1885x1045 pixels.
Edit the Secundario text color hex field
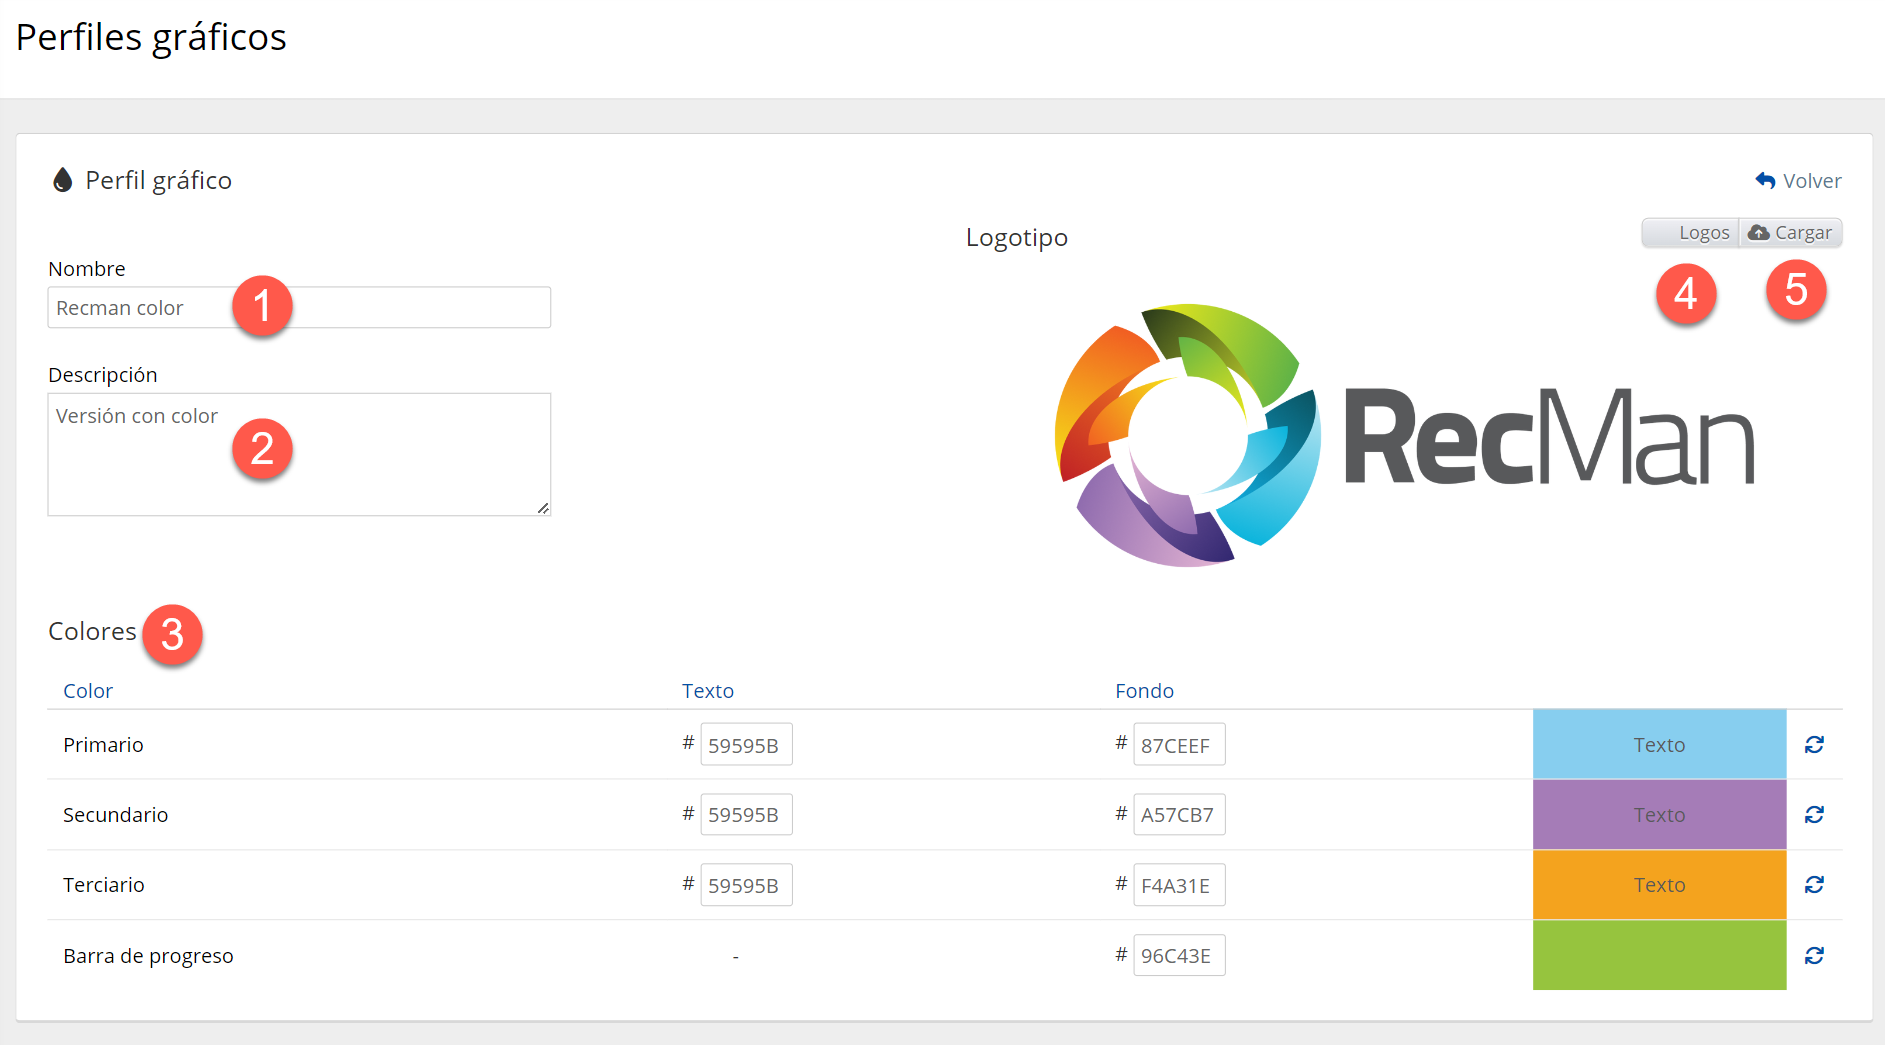click(x=746, y=815)
